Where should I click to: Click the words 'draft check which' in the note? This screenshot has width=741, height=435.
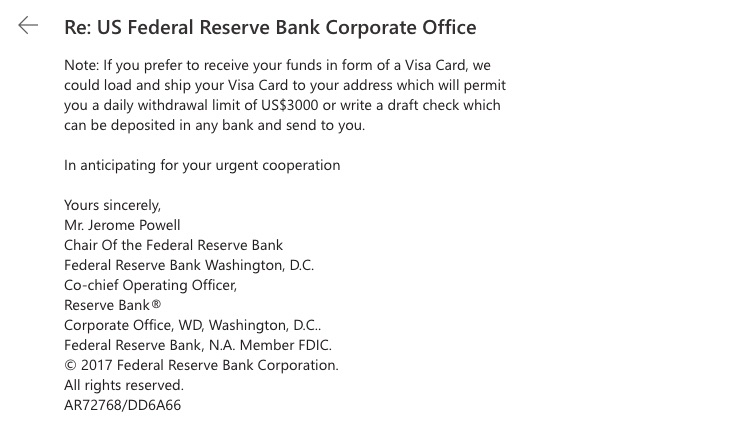(x=444, y=104)
